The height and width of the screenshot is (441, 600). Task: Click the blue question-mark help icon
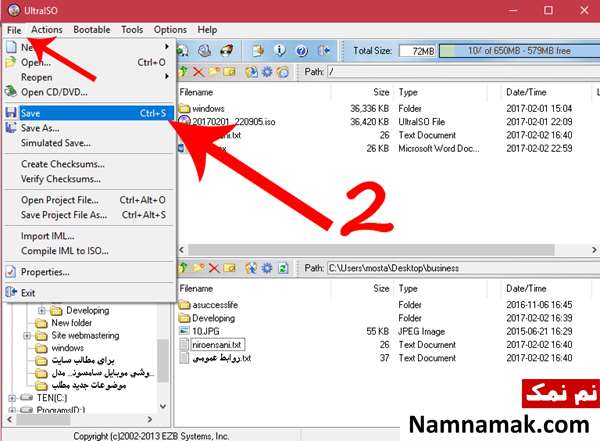[302, 51]
